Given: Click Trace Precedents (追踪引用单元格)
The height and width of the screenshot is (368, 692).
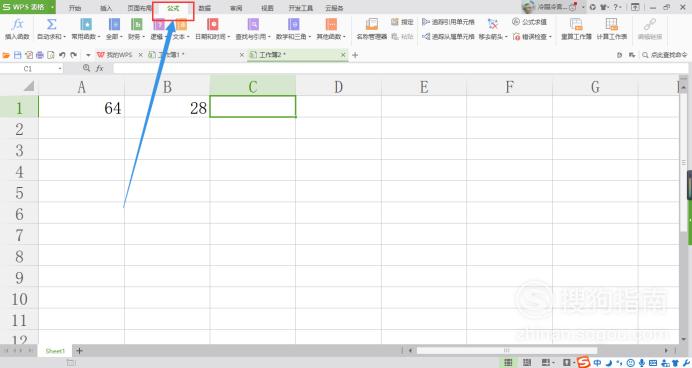Looking at the screenshot, I should pos(448,22).
